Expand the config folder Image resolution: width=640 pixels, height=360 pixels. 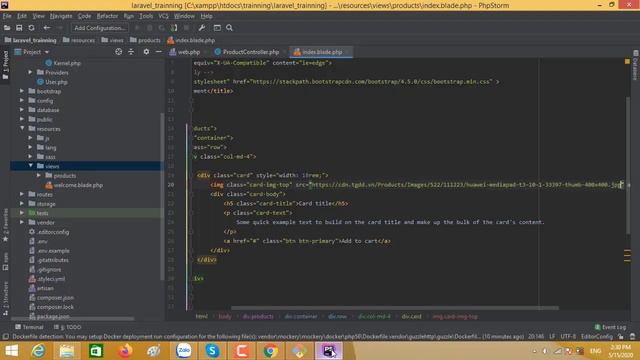point(22,100)
